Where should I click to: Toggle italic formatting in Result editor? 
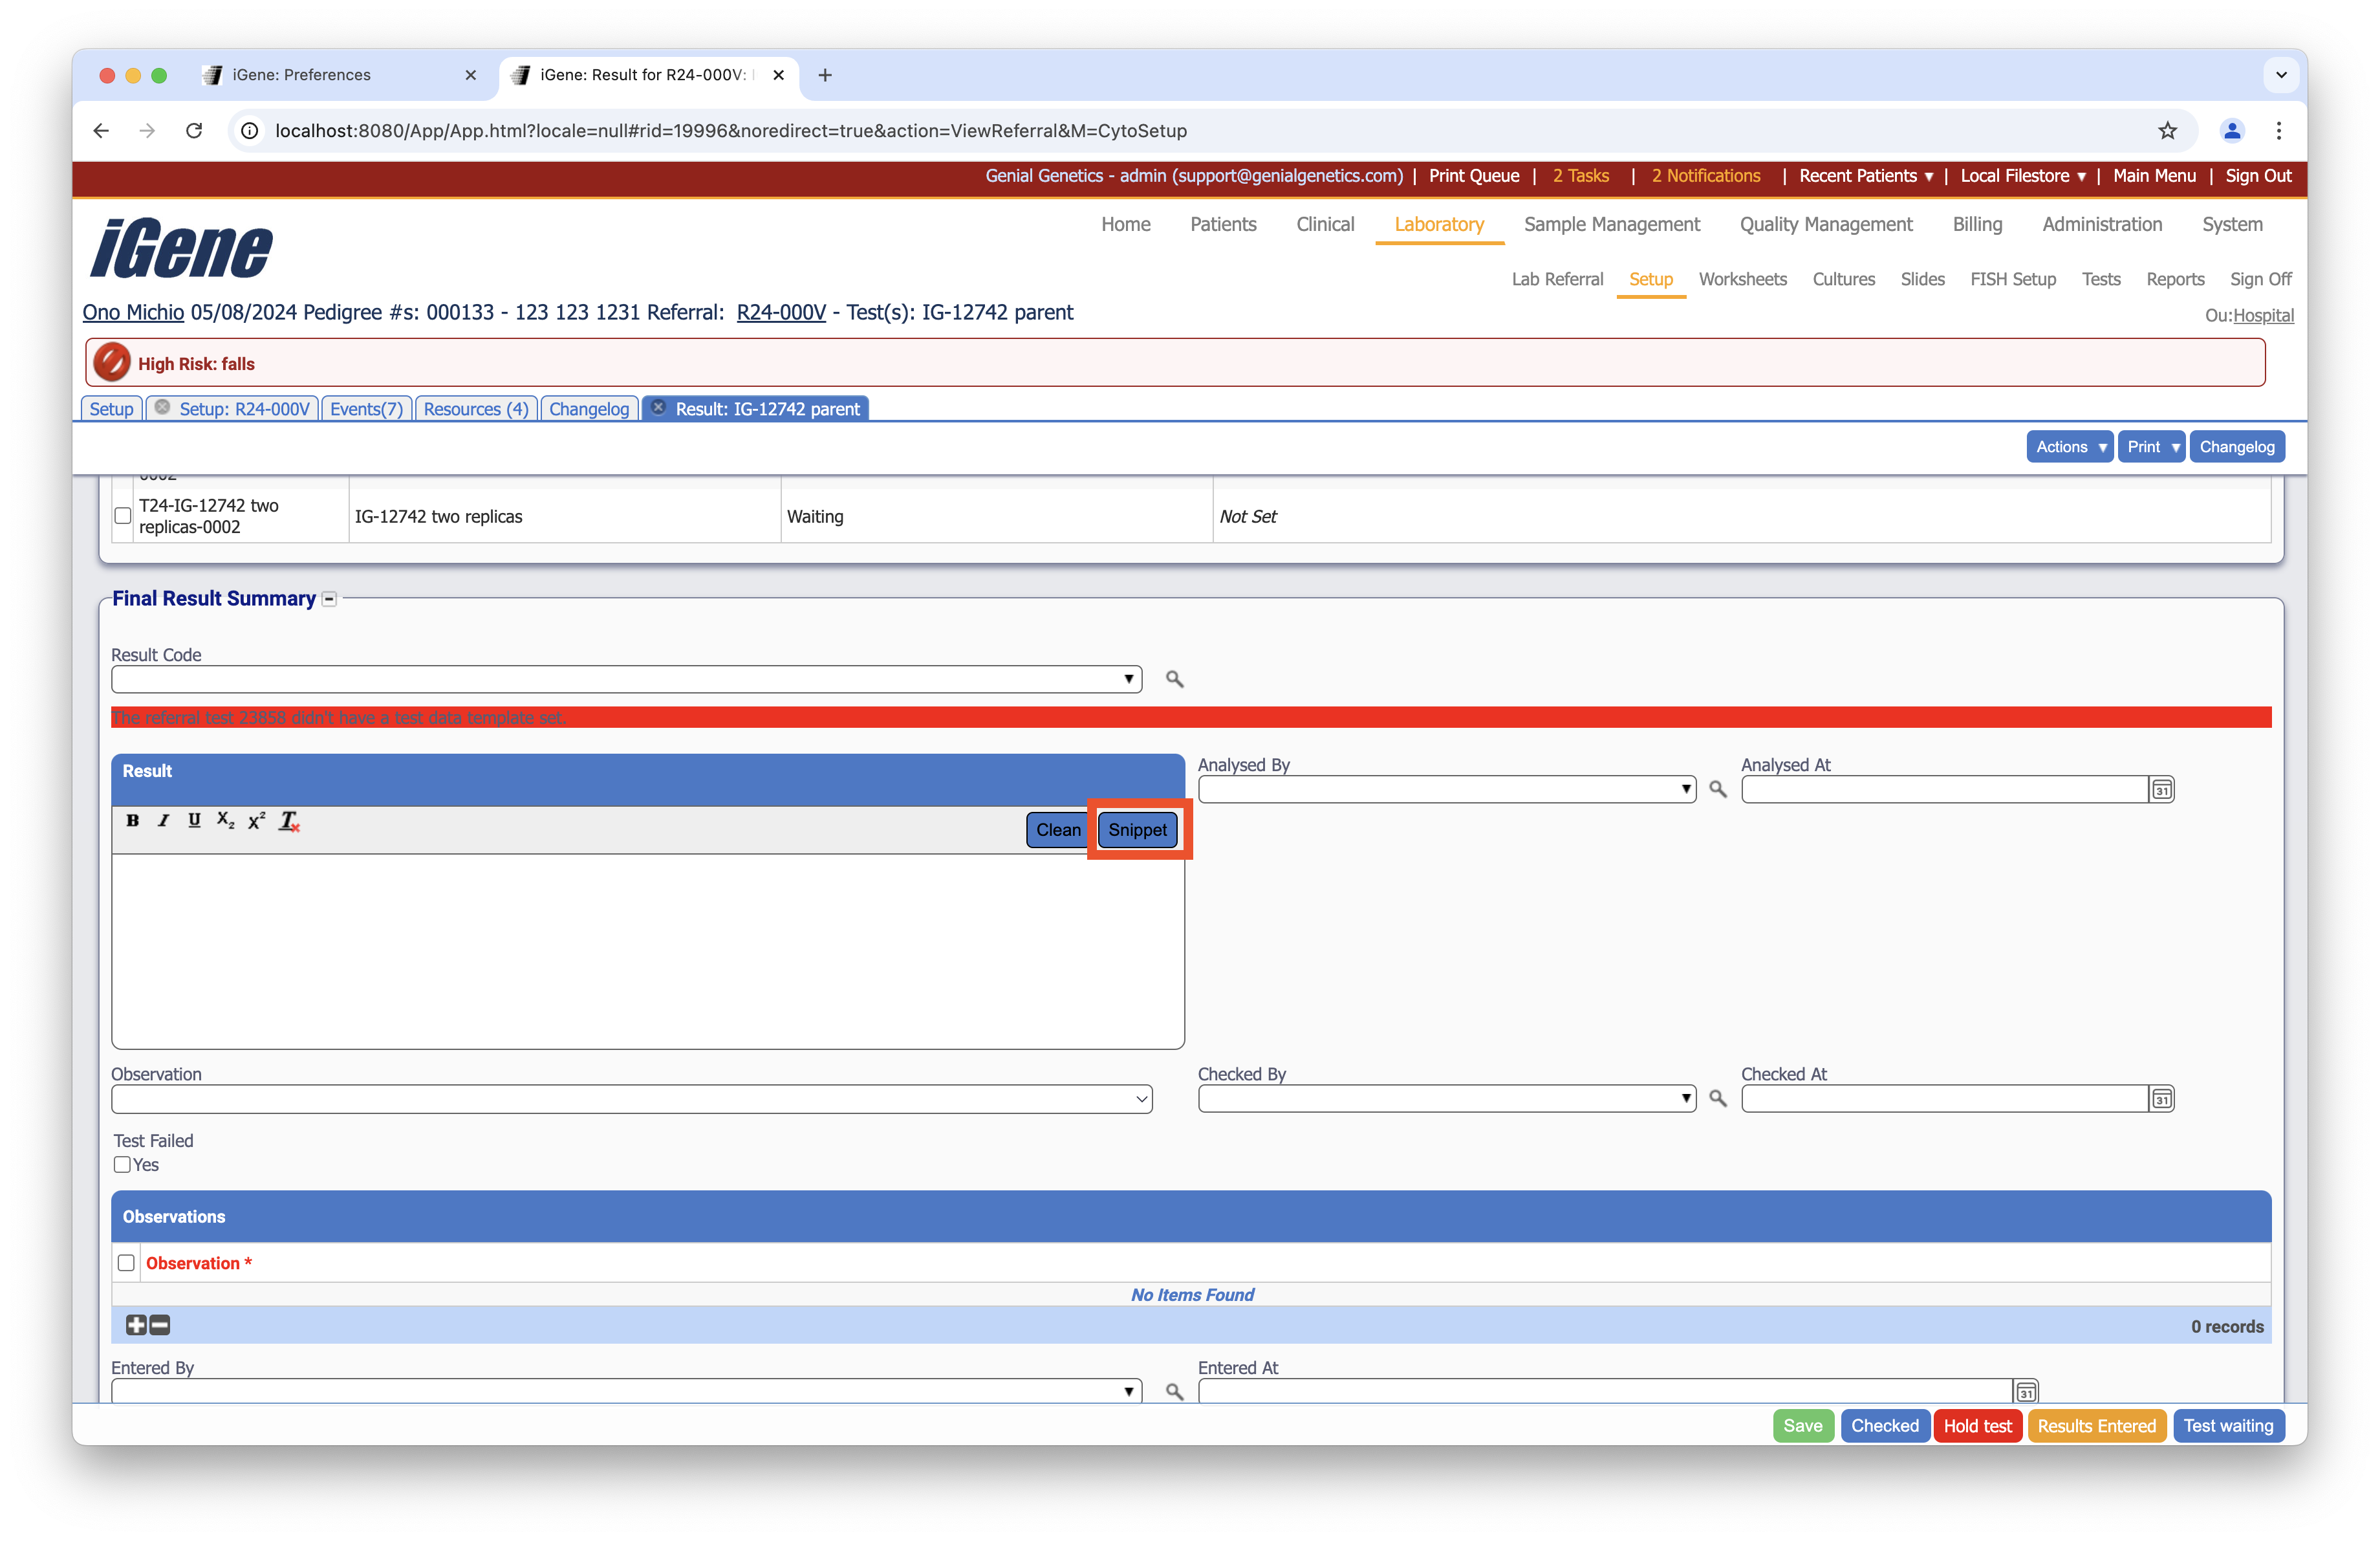tap(163, 820)
